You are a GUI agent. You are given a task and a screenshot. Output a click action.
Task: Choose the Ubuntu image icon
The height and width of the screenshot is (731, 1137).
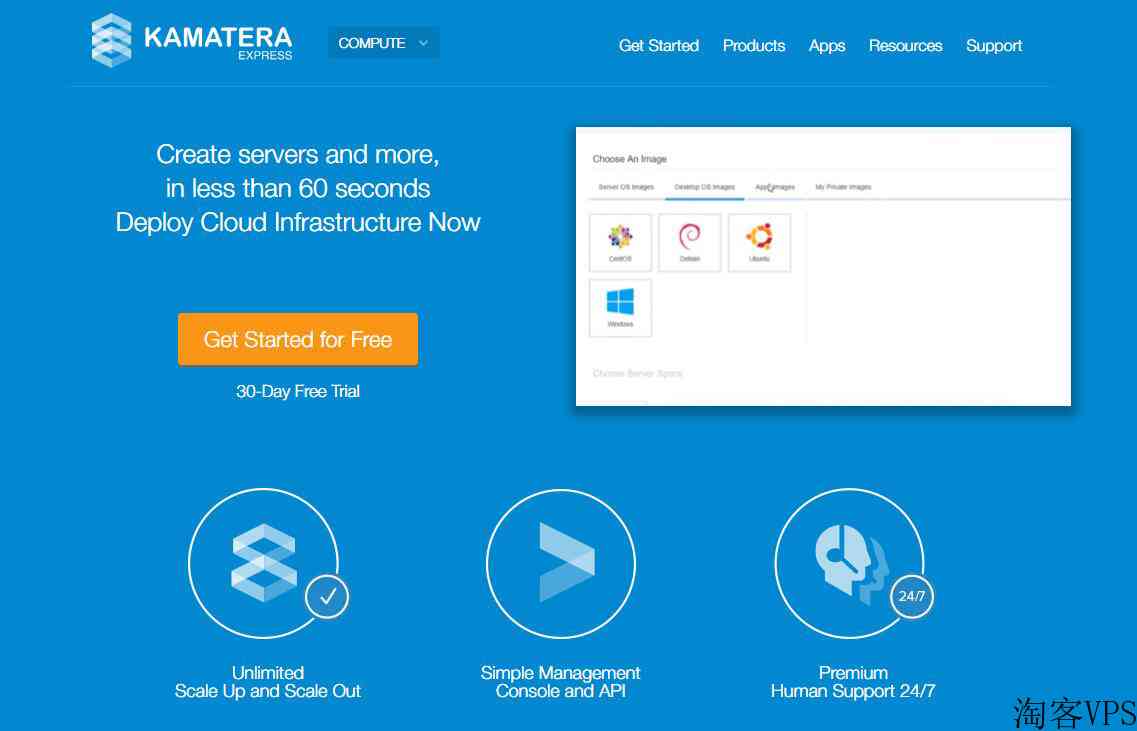click(x=759, y=242)
